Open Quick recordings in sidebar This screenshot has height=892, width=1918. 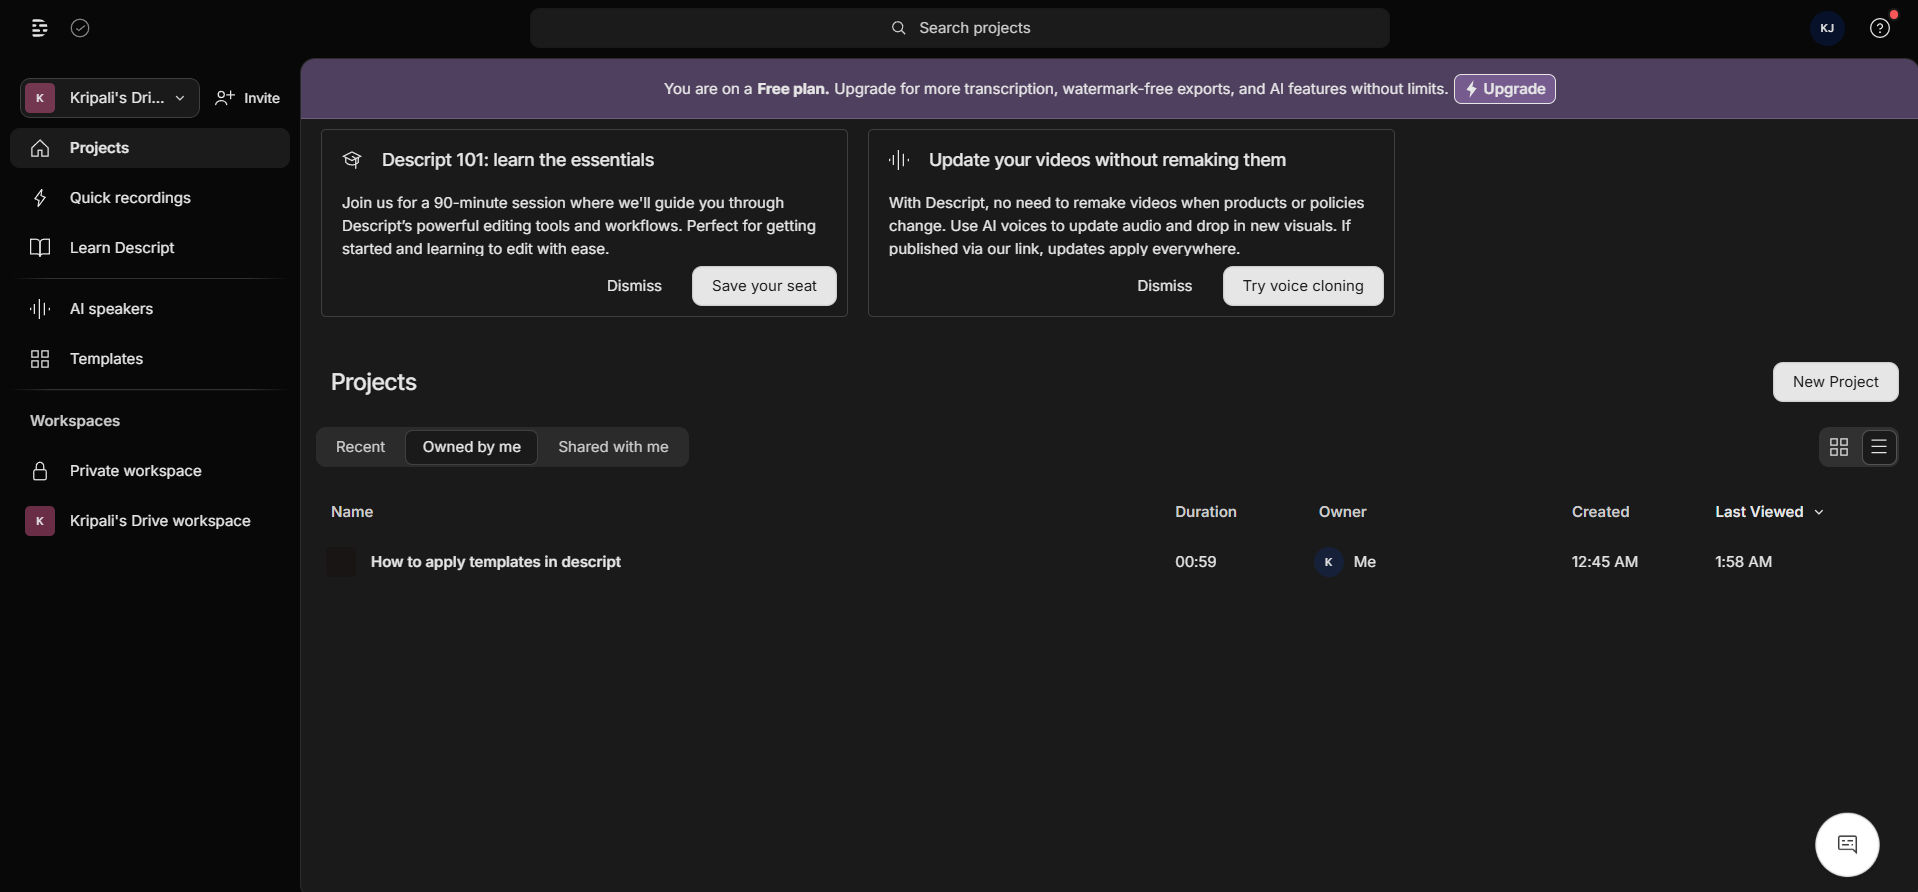coord(130,198)
